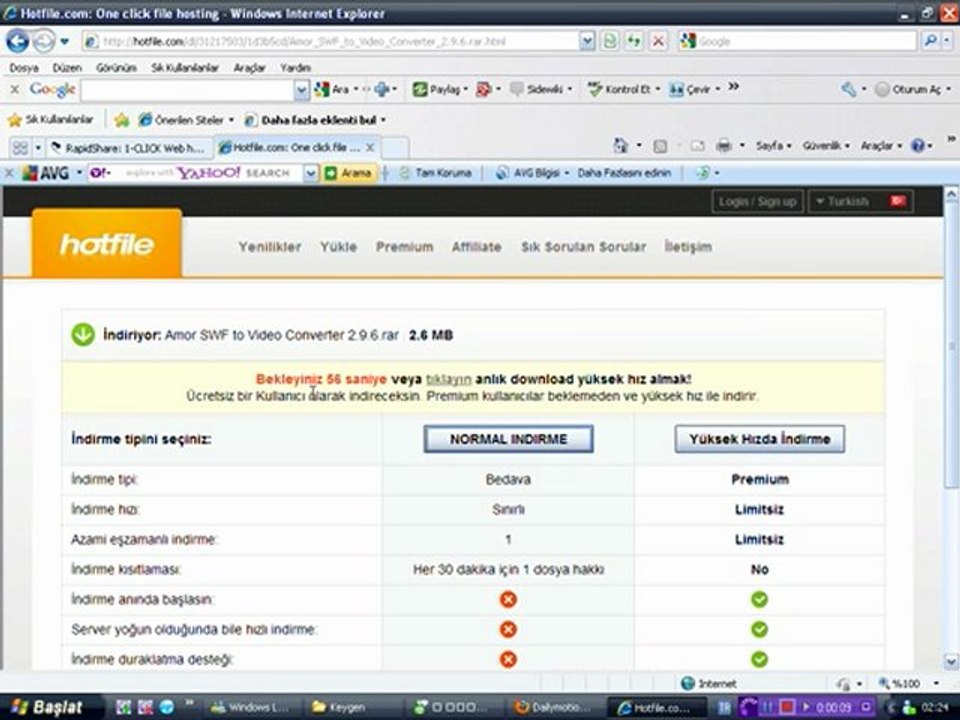Open the Düzen menu
The width and height of the screenshot is (960, 720).
tap(67, 68)
